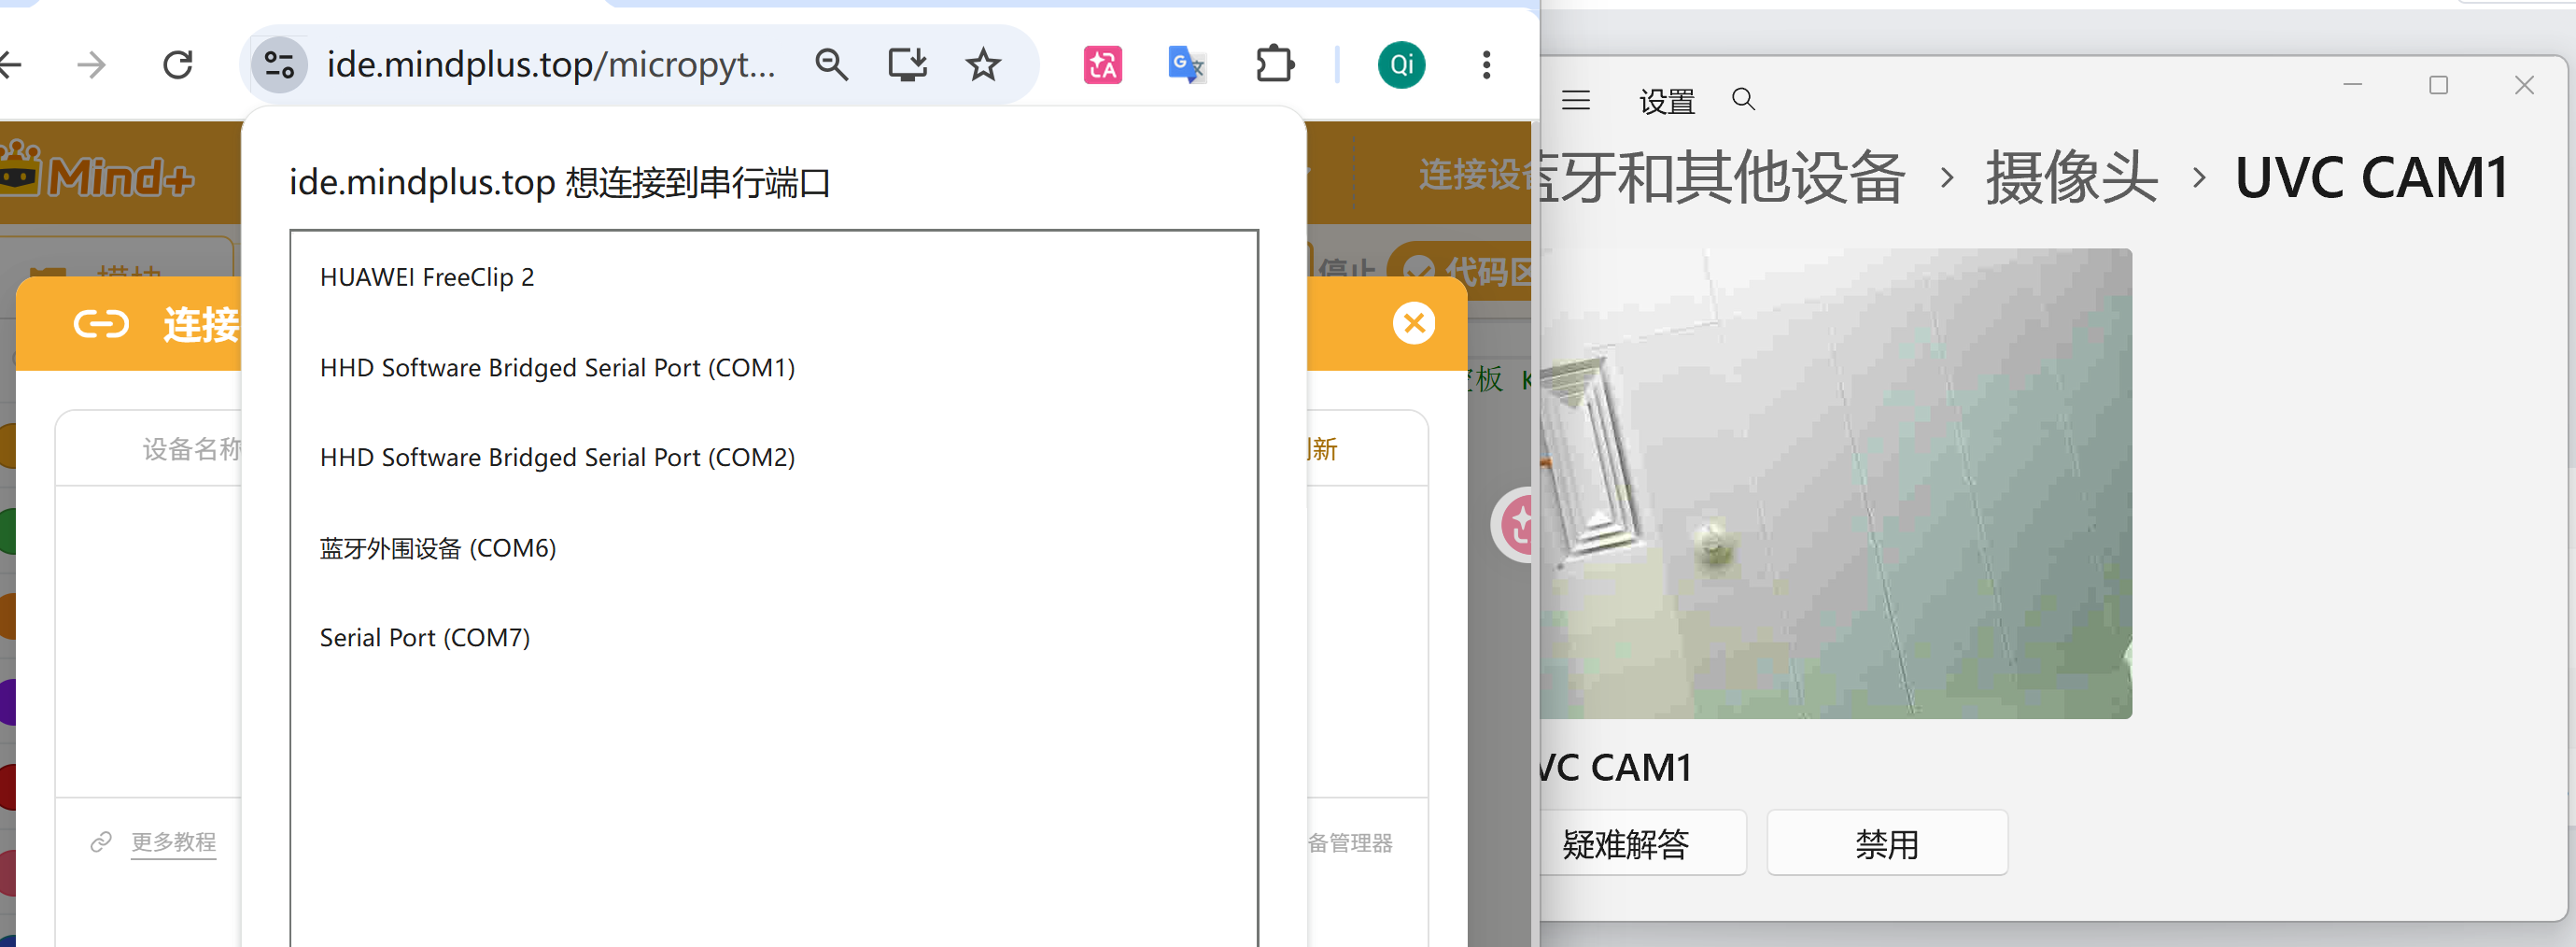Close the orange connect device dialog
2576x947 pixels.
(1414, 323)
